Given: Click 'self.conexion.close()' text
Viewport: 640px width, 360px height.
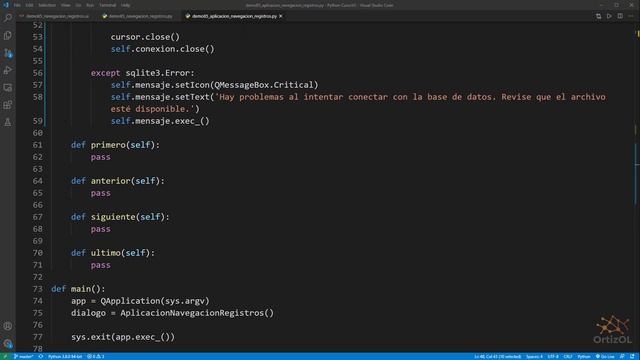Looking at the screenshot, I should pos(162,49).
